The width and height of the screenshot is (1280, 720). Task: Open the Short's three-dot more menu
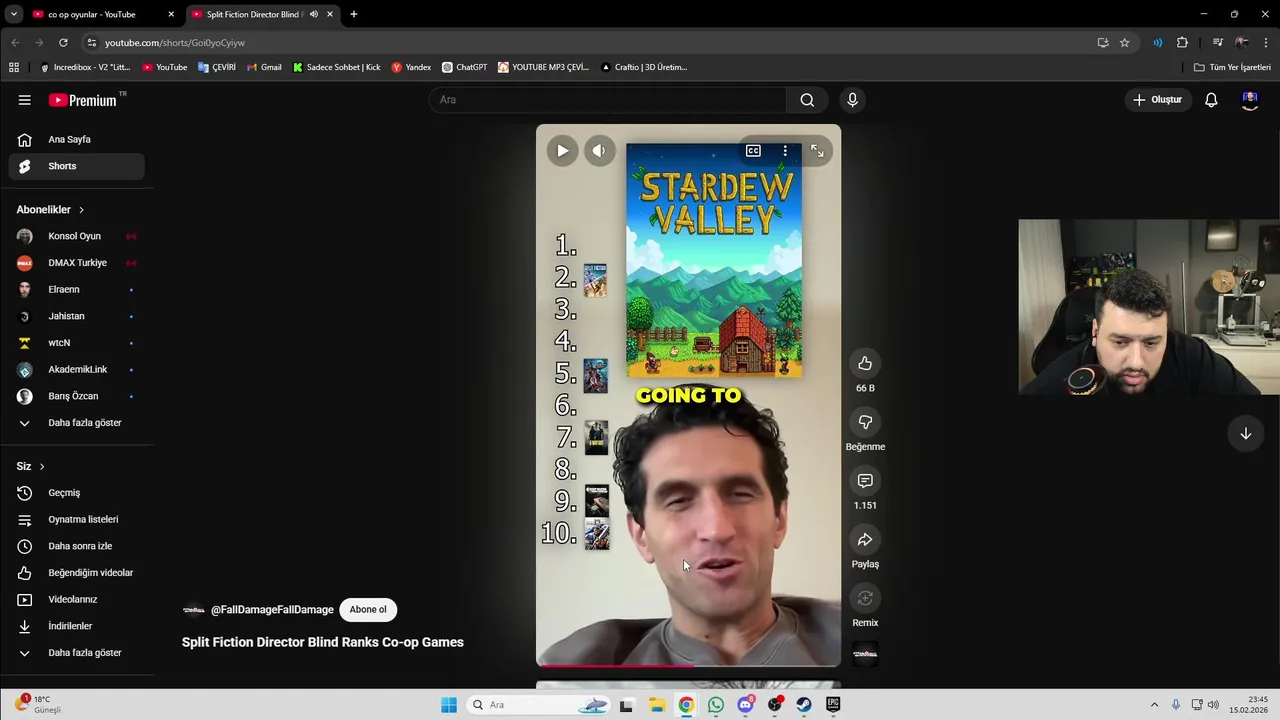[x=785, y=151]
